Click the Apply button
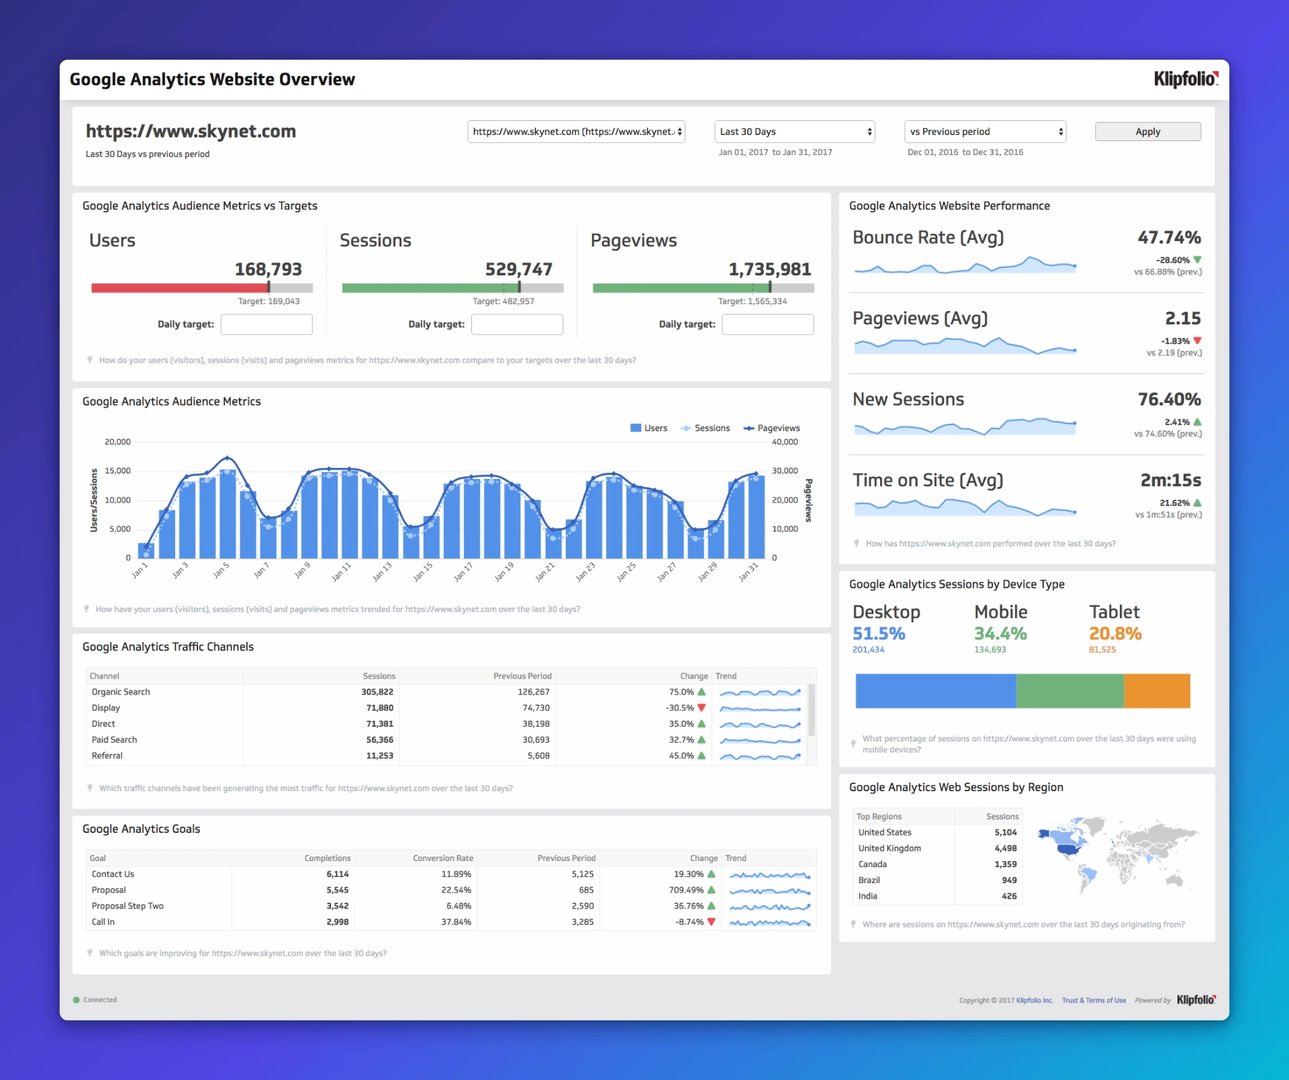This screenshot has width=1289, height=1080. (1148, 132)
